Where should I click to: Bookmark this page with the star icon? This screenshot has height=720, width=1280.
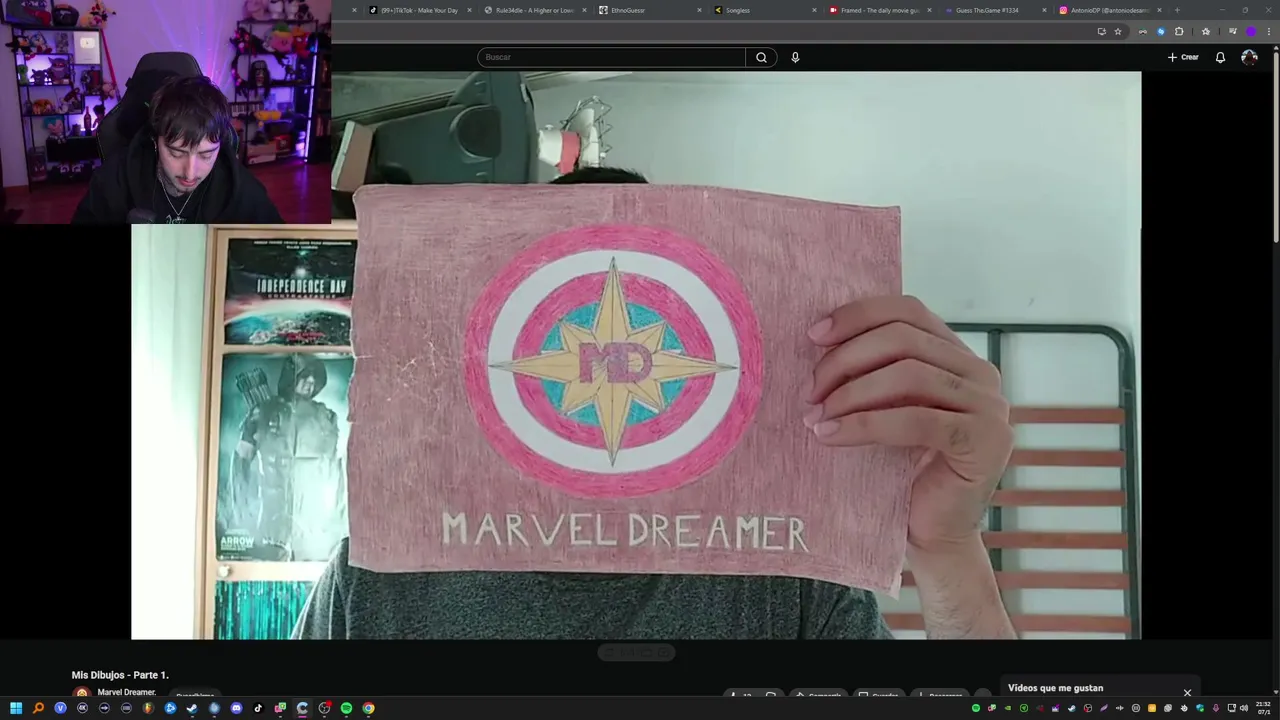point(1118,31)
